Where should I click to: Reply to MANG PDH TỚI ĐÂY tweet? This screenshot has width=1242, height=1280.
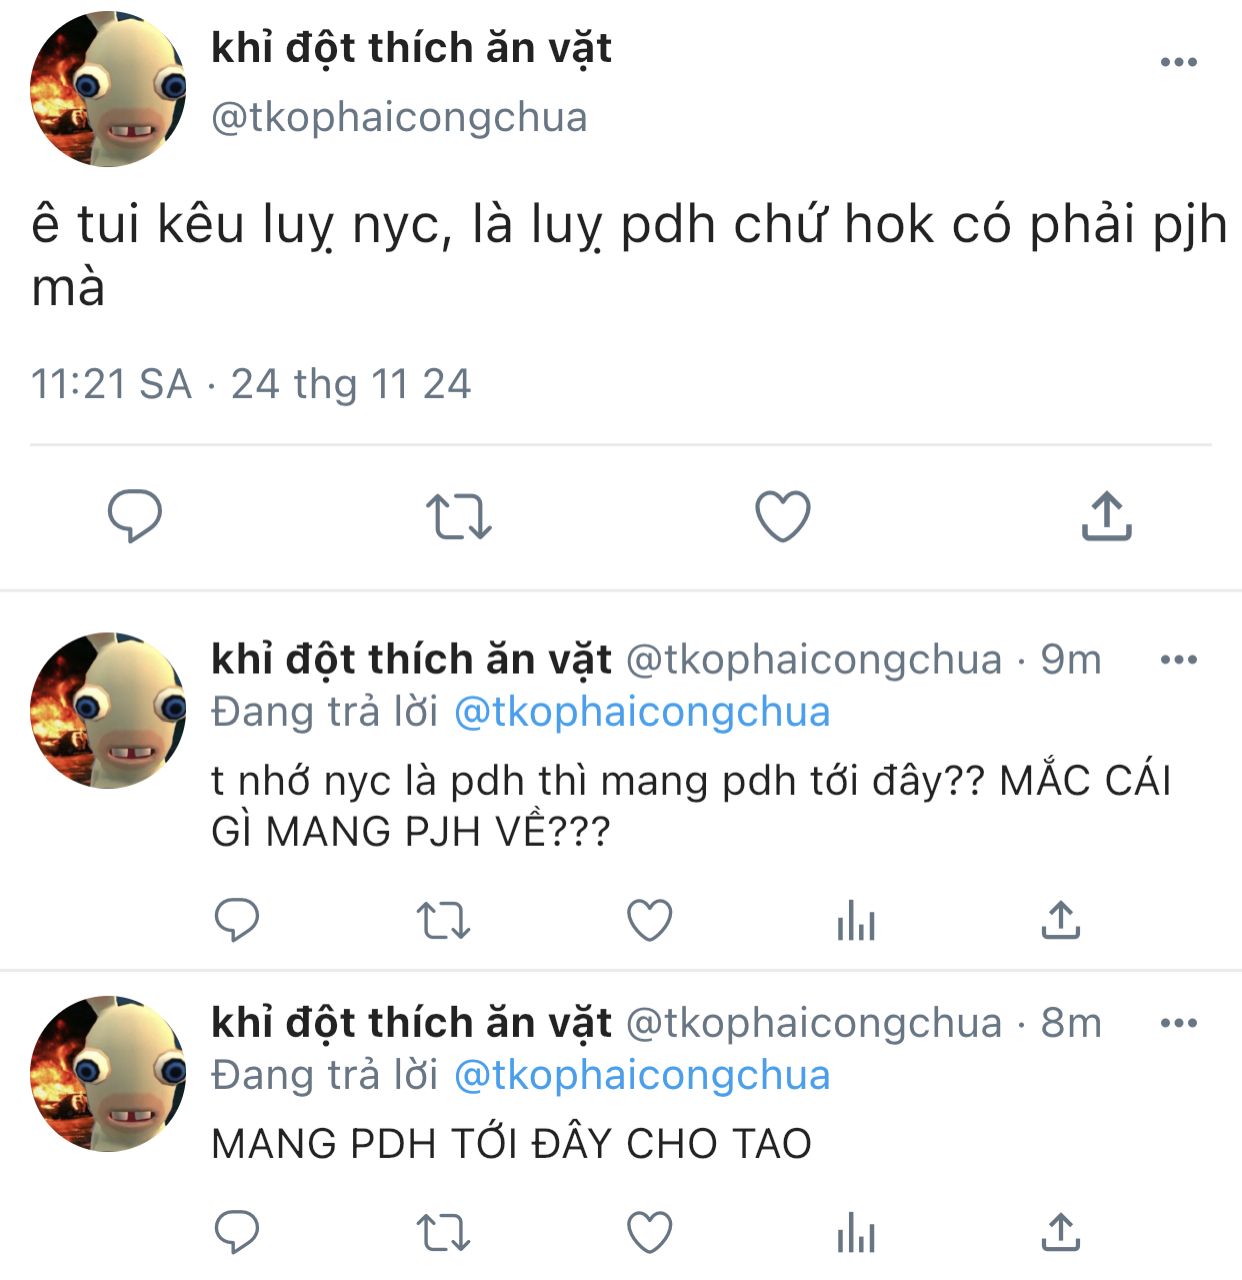[237, 1232]
